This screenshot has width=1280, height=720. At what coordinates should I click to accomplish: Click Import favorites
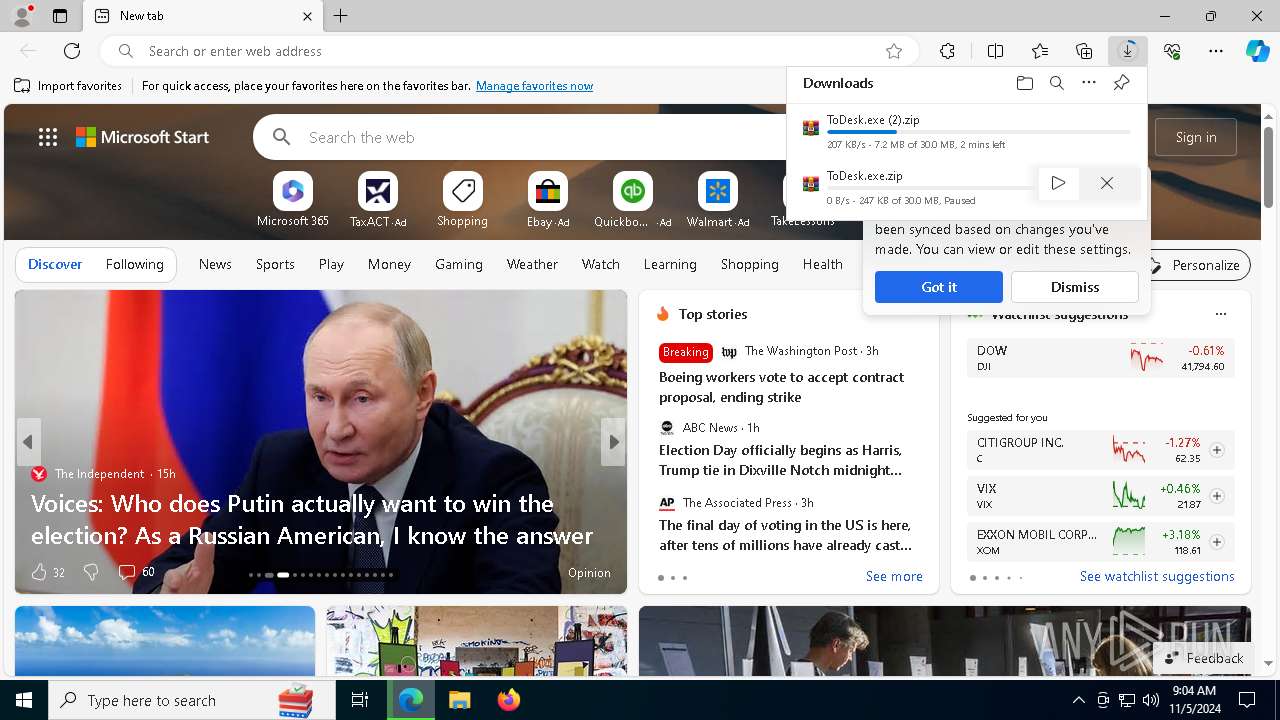pos(68,86)
